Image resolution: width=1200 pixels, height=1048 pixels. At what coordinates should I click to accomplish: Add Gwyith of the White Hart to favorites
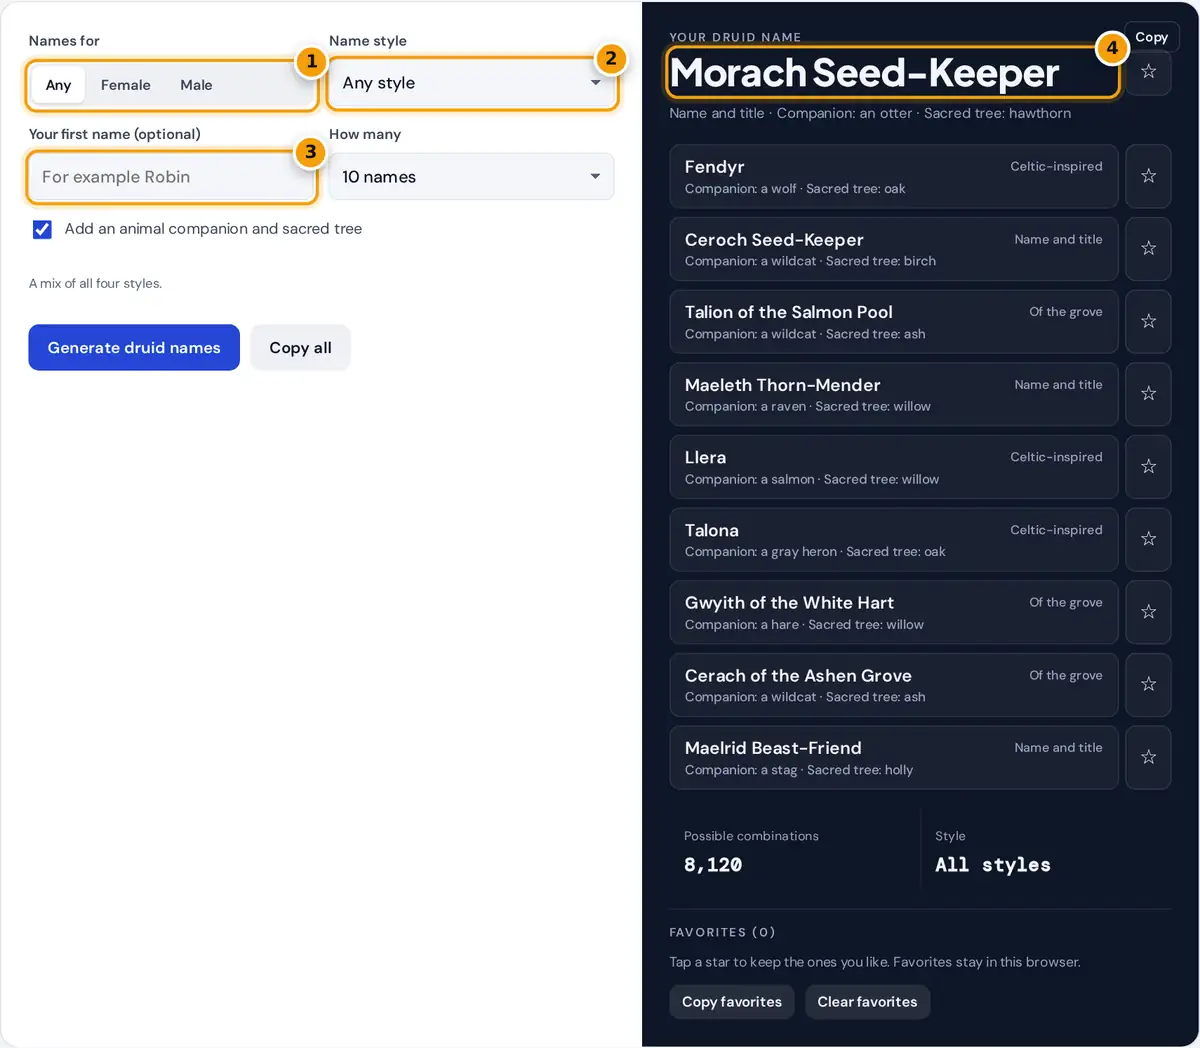pyautogui.click(x=1148, y=612)
